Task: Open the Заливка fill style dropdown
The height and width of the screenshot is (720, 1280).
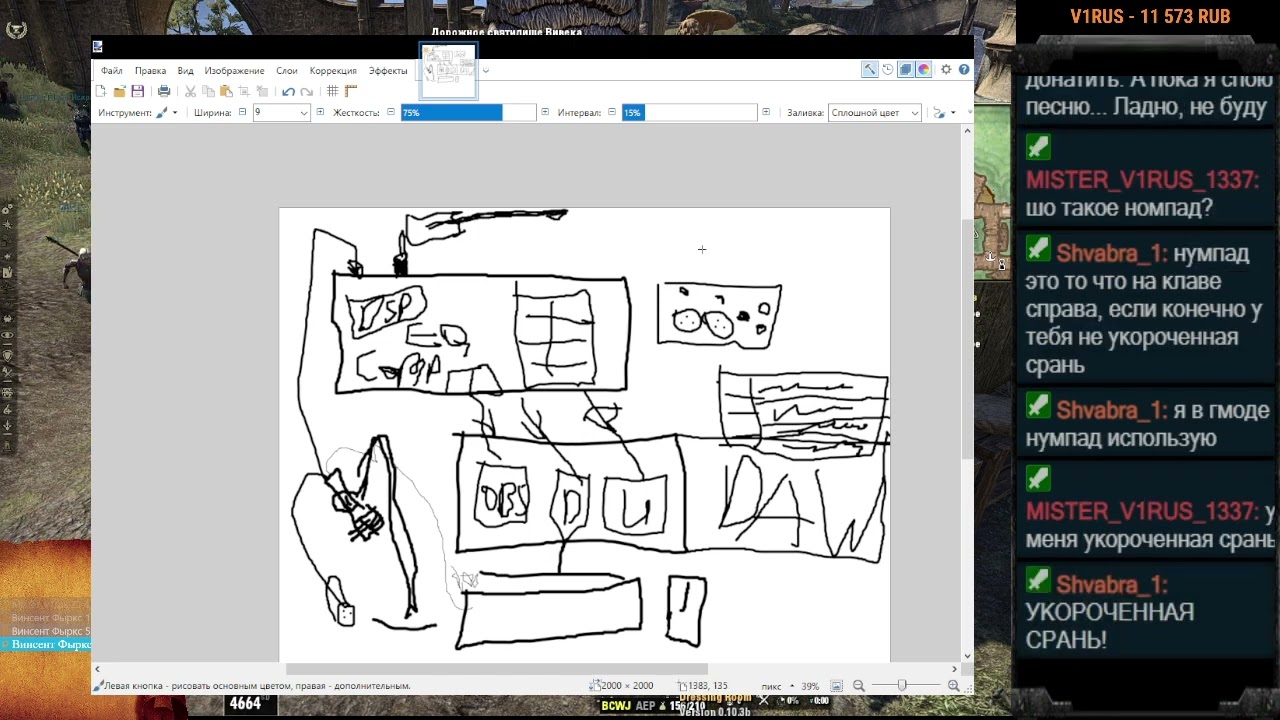Action: coord(874,113)
